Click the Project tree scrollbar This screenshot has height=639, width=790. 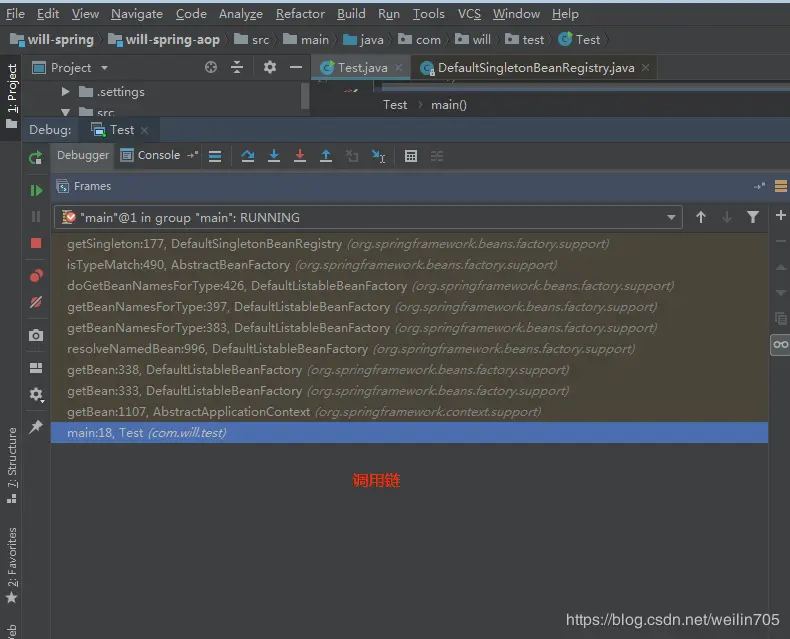[304, 96]
